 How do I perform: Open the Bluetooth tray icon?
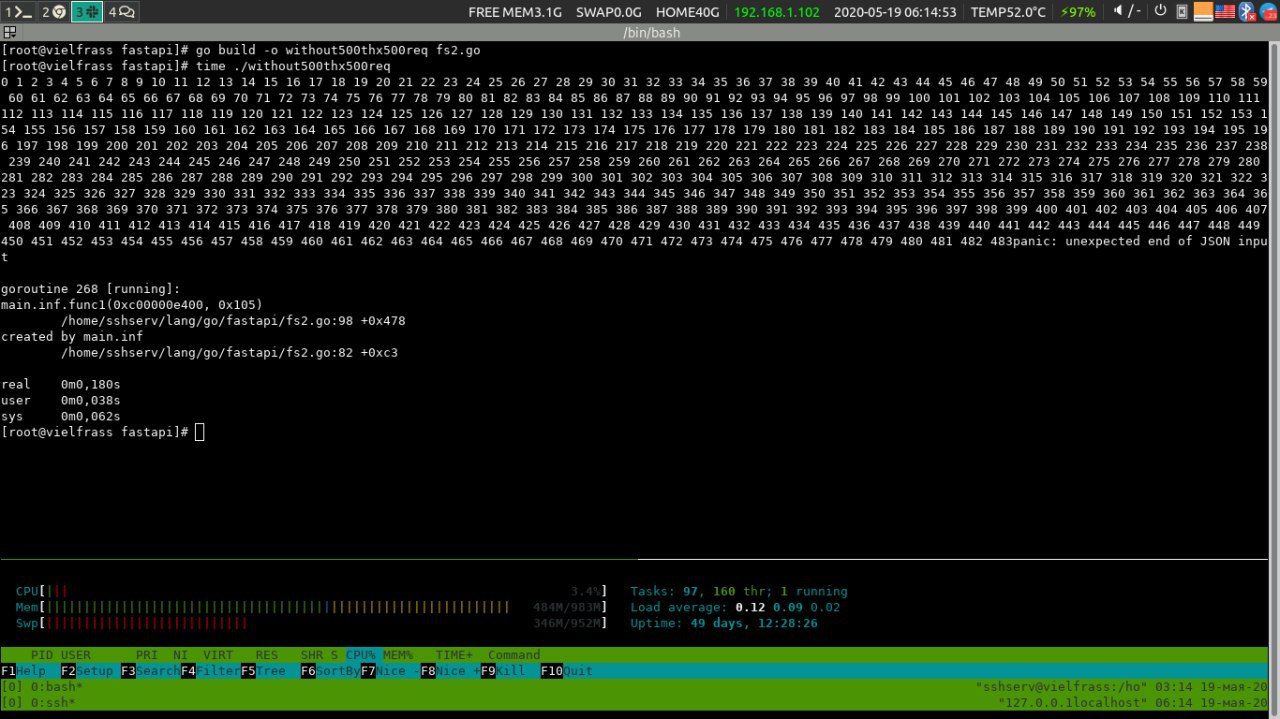(x=1247, y=12)
